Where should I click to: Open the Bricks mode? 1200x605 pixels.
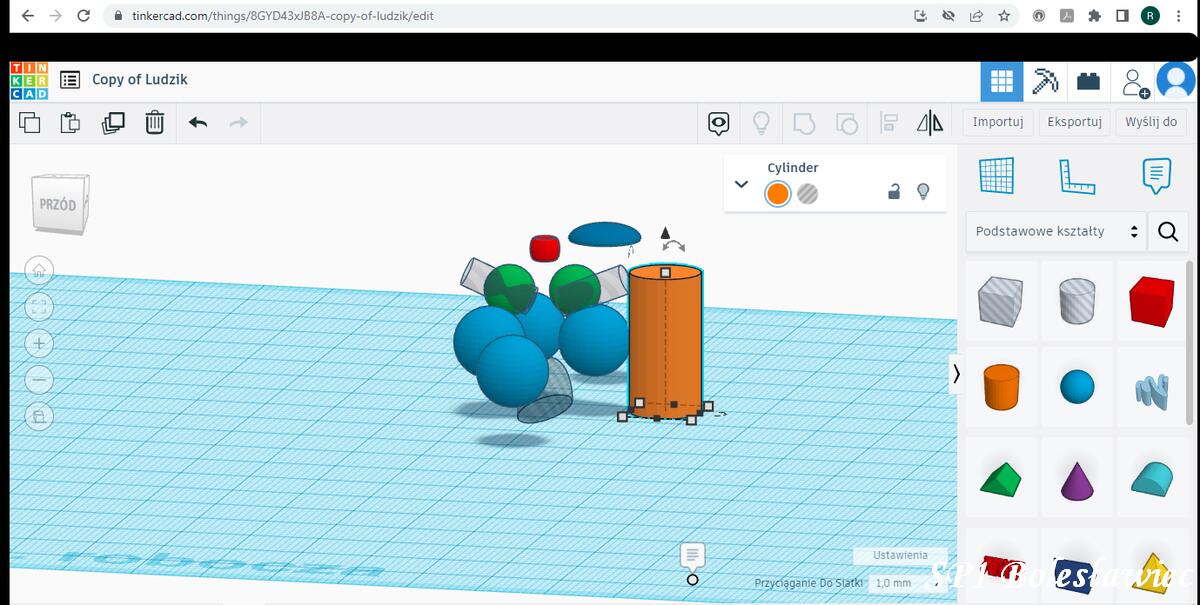coord(1088,81)
